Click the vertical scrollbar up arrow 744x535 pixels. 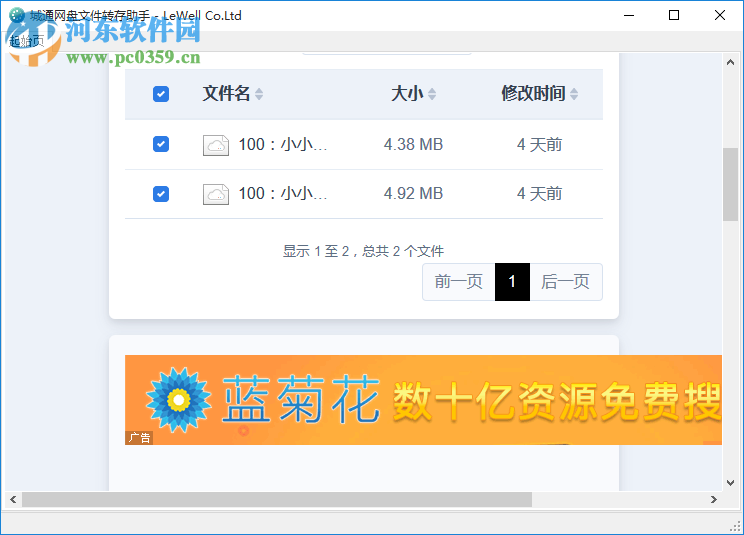tap(731, 62)
